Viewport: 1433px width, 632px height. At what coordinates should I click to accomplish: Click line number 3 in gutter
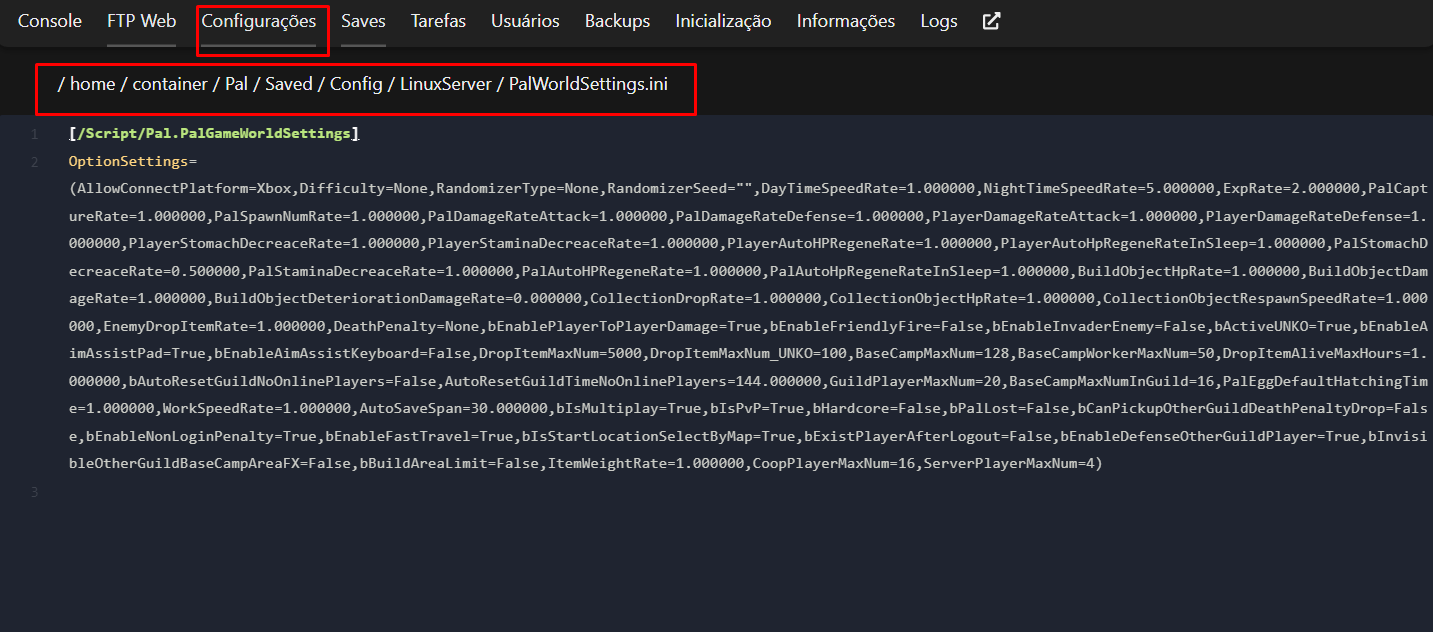coord(34,492)
